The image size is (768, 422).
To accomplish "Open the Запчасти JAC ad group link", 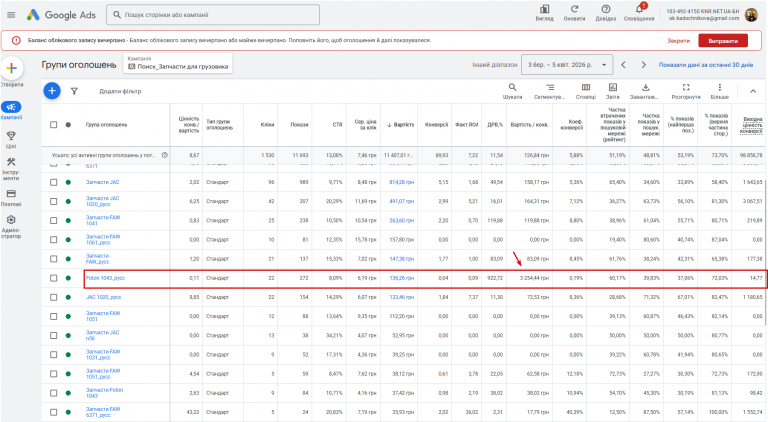I will pyautogui.click(x=100, y=182).
